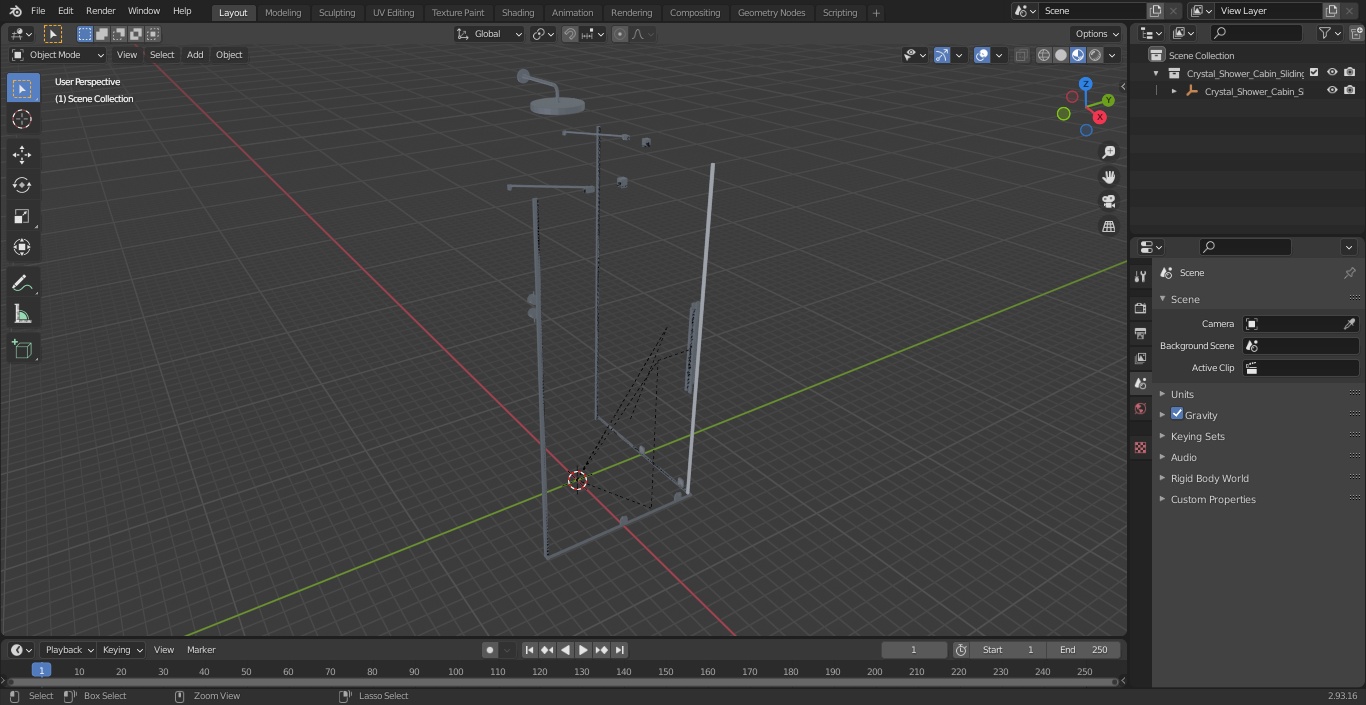
Task: Click the zoom viewport icon
Action: [1108, 152]
